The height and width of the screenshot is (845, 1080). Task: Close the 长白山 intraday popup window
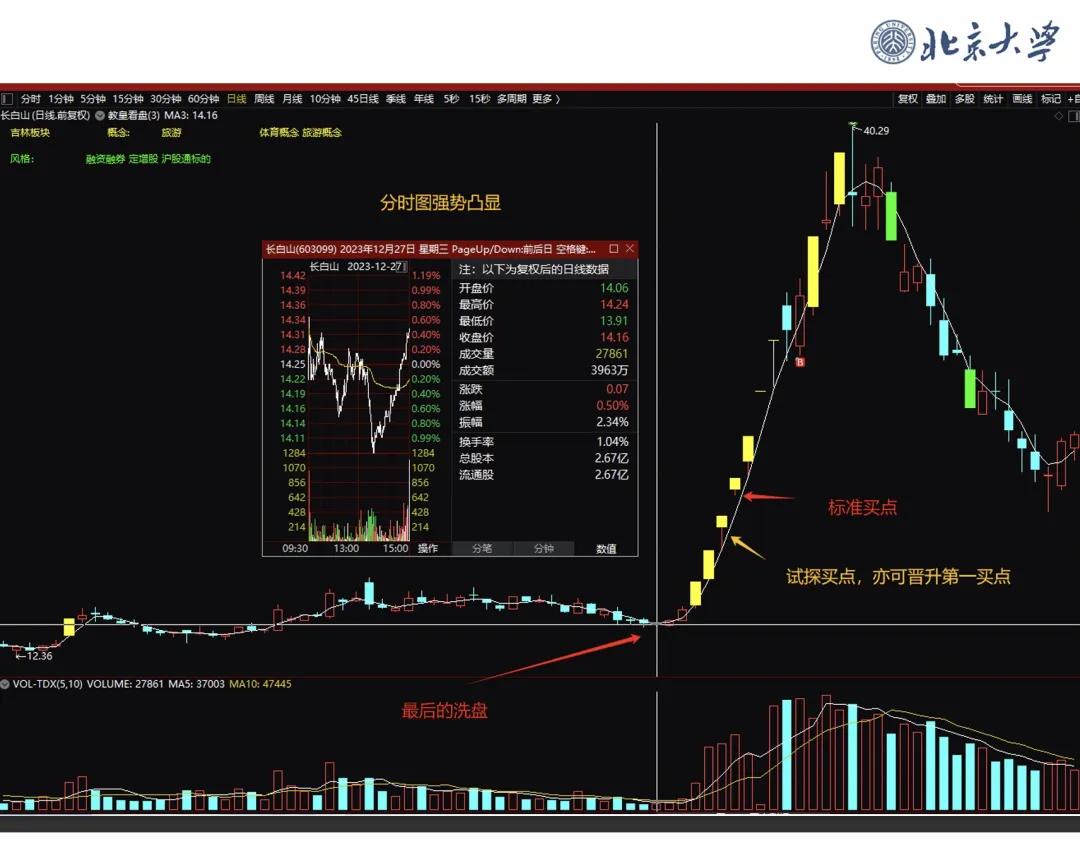[630, 249]
